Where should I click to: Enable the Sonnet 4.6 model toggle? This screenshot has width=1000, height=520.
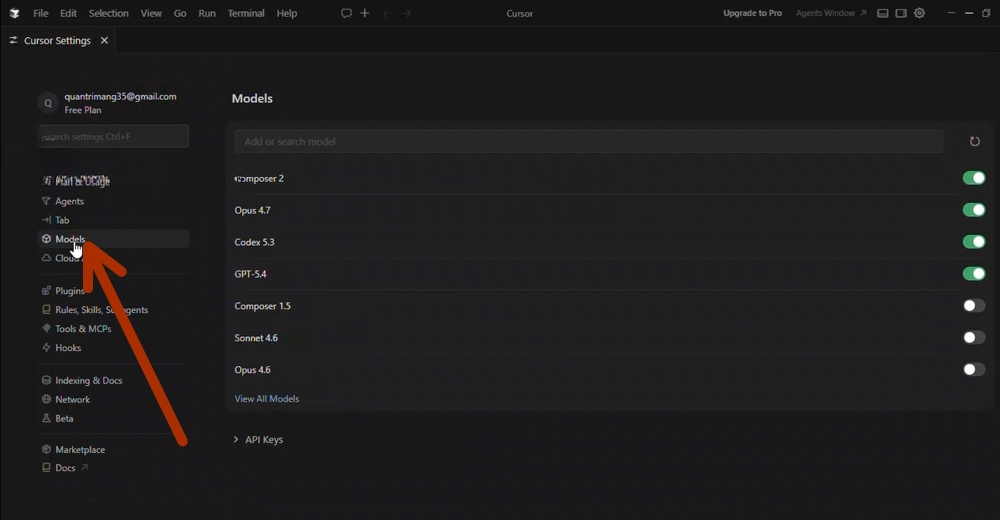(x=974, y=338)
